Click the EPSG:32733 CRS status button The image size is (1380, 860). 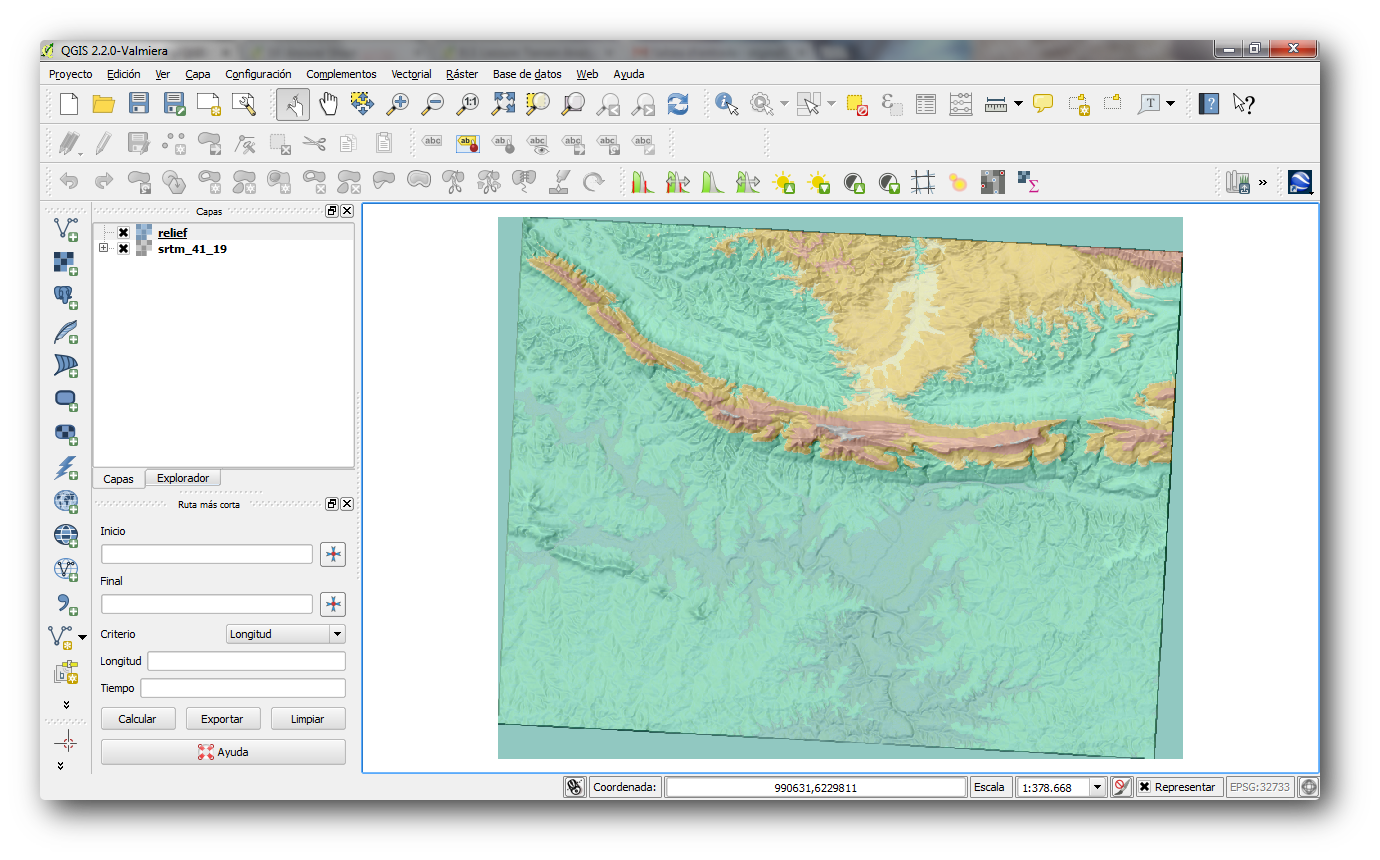coord(1260,787)
